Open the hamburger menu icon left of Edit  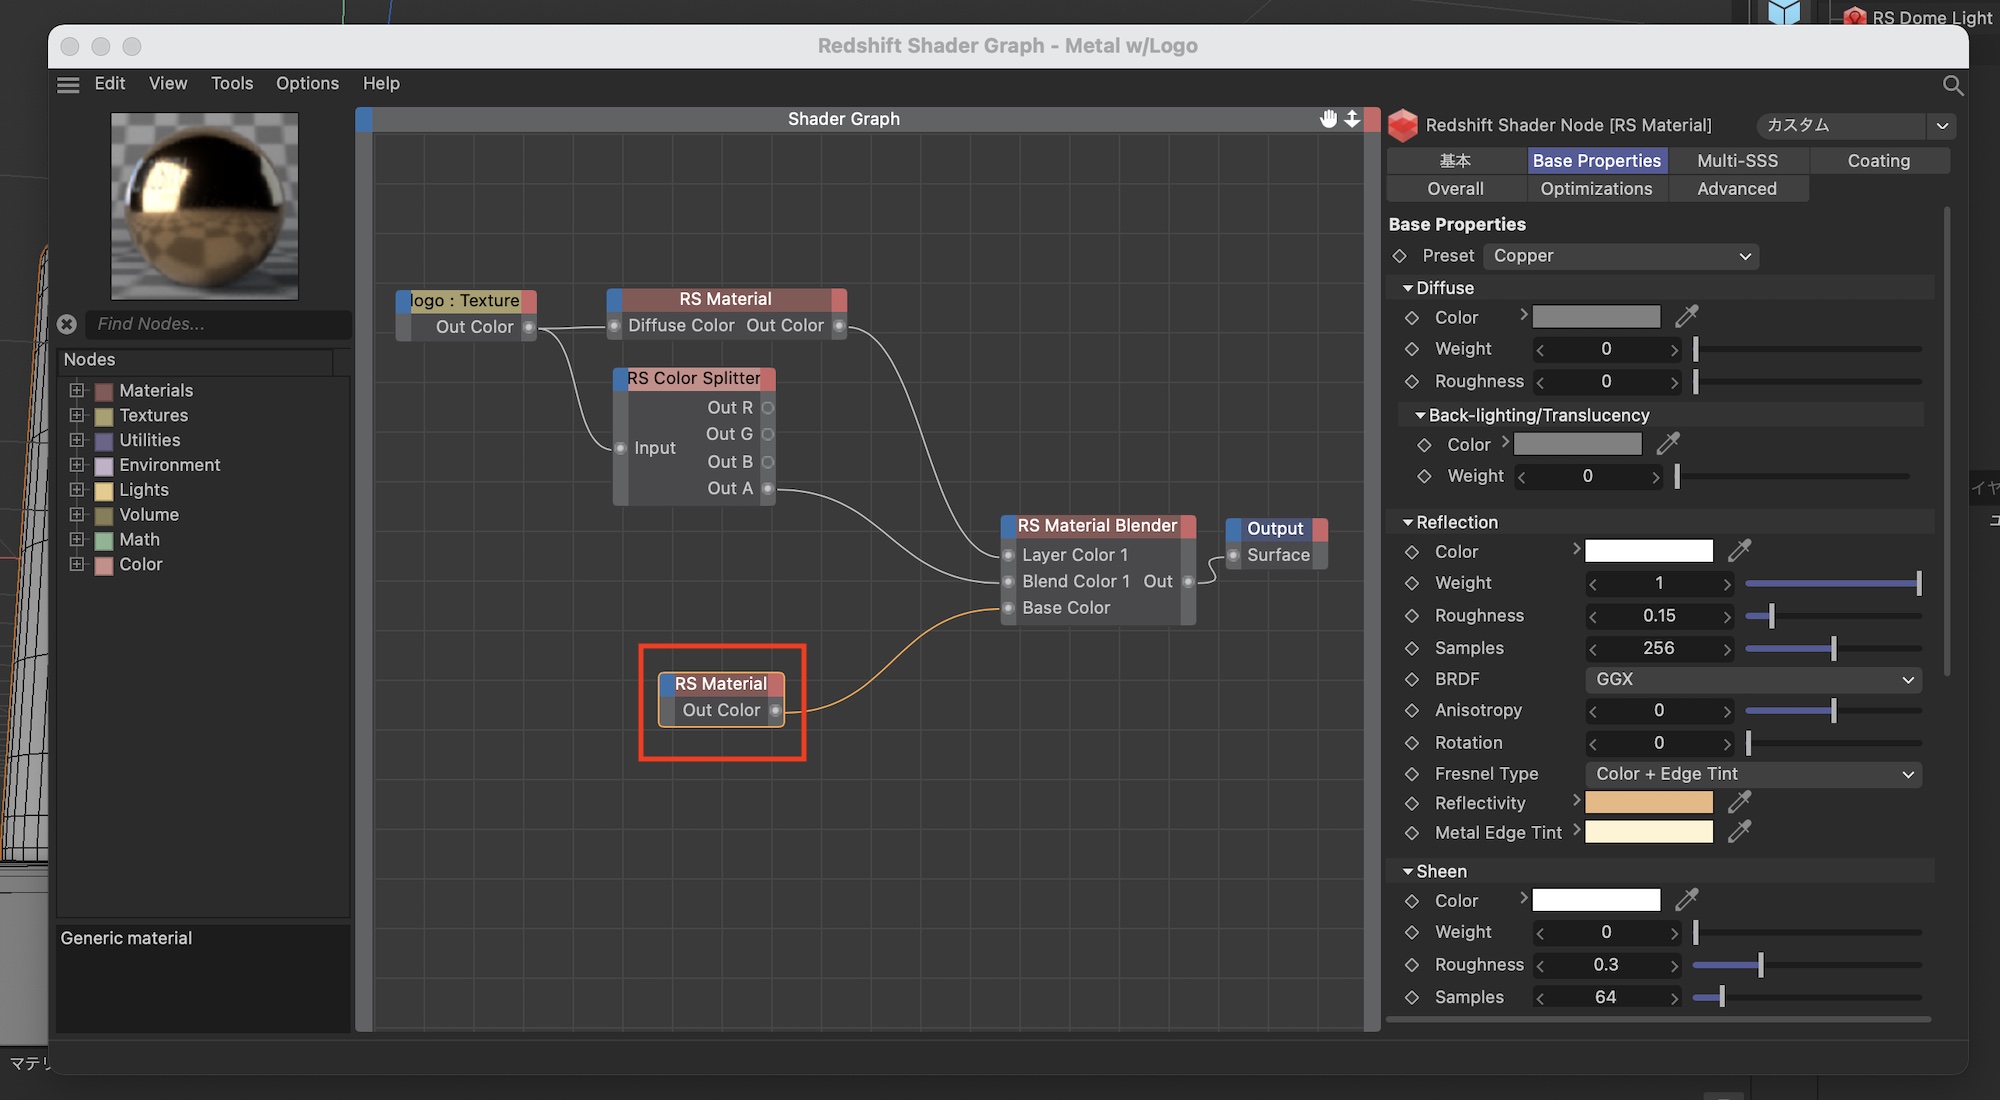68,85
